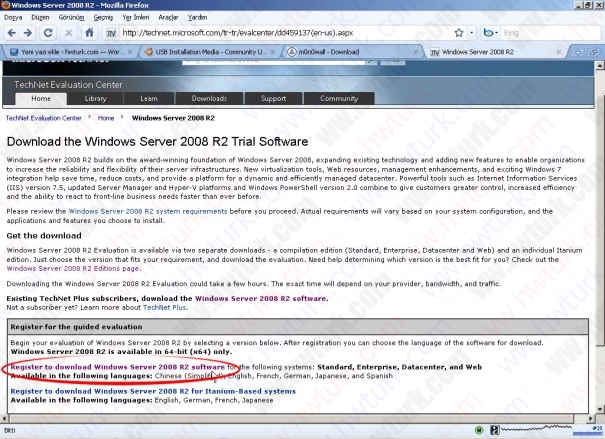Go back with the Back arrow

(12, 33)
